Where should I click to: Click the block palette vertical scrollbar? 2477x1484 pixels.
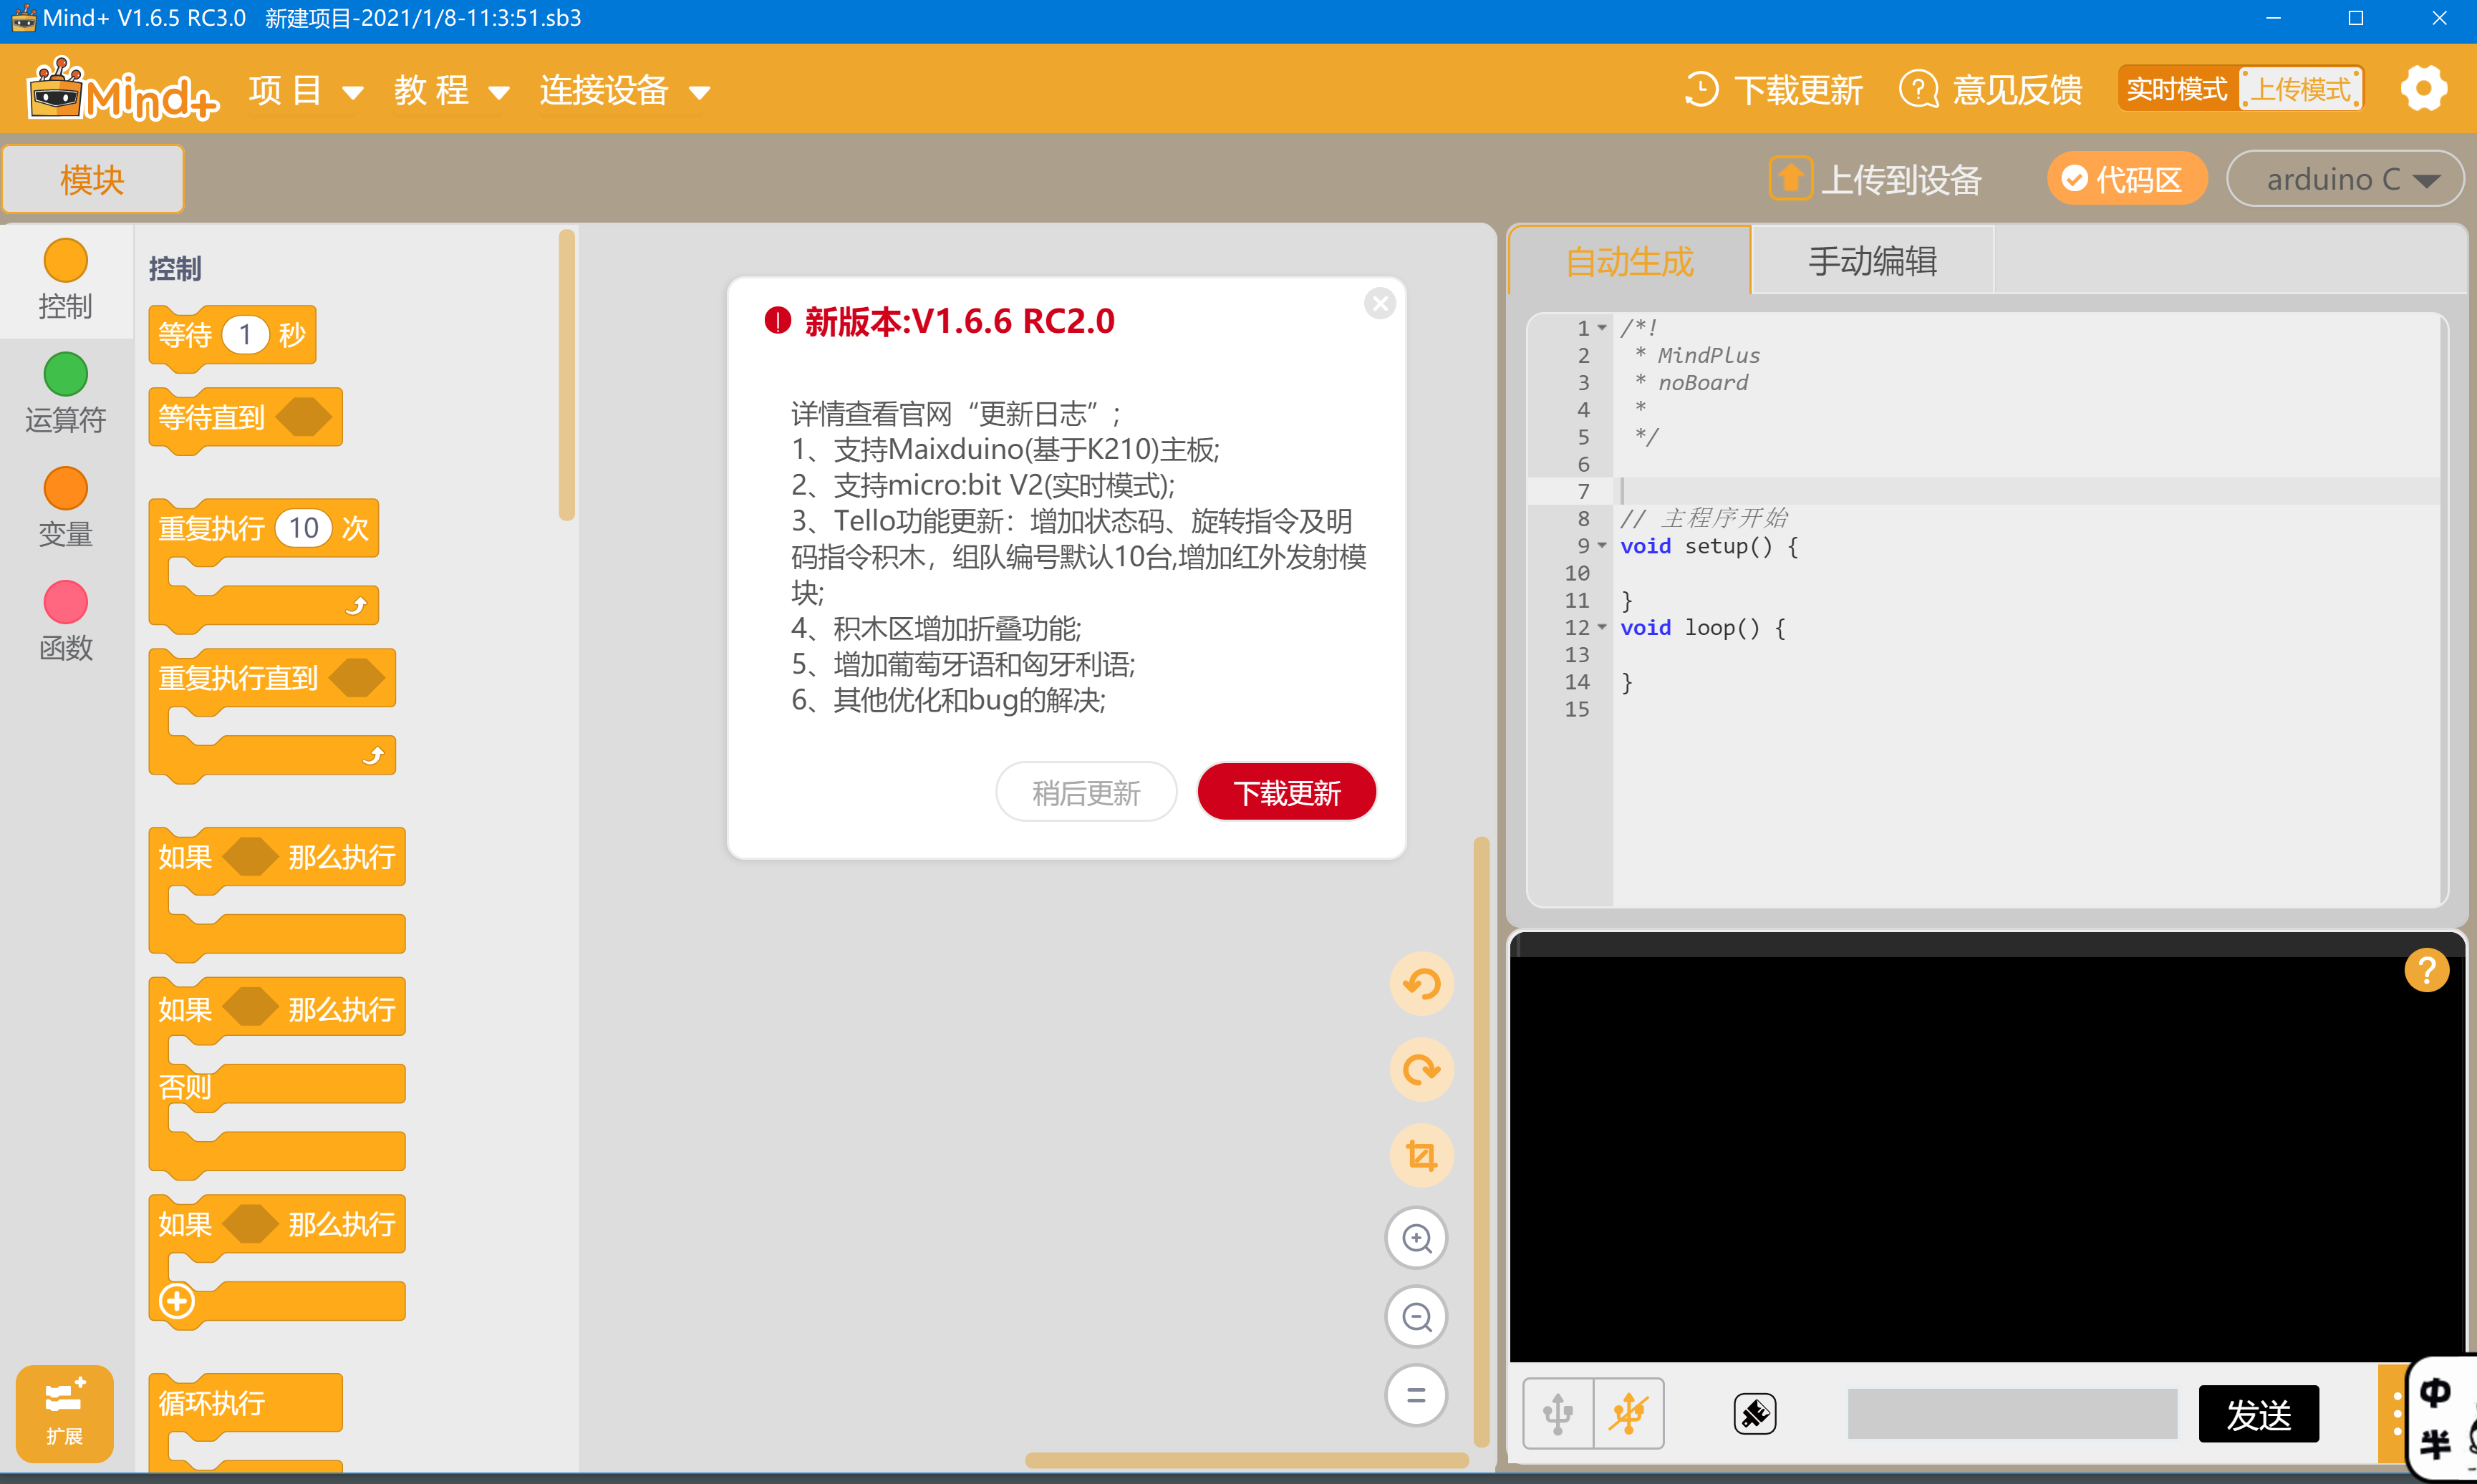tap(567, 375)
